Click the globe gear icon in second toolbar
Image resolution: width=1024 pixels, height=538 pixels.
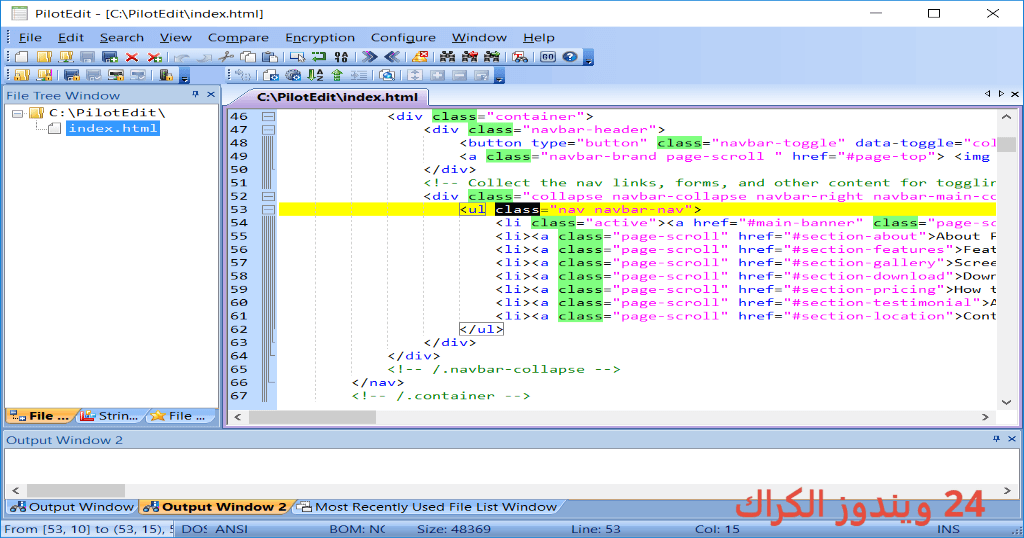(x=293, y=76)
